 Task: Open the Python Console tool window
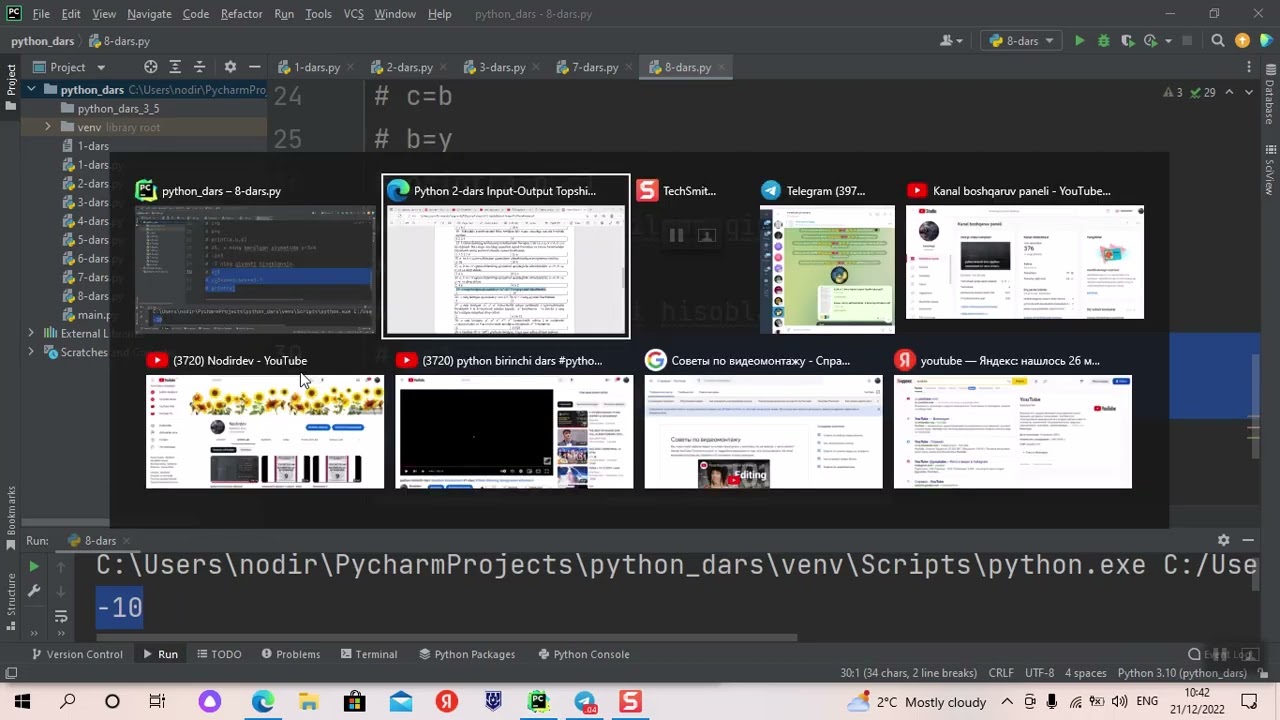click(x=584, y=654)
